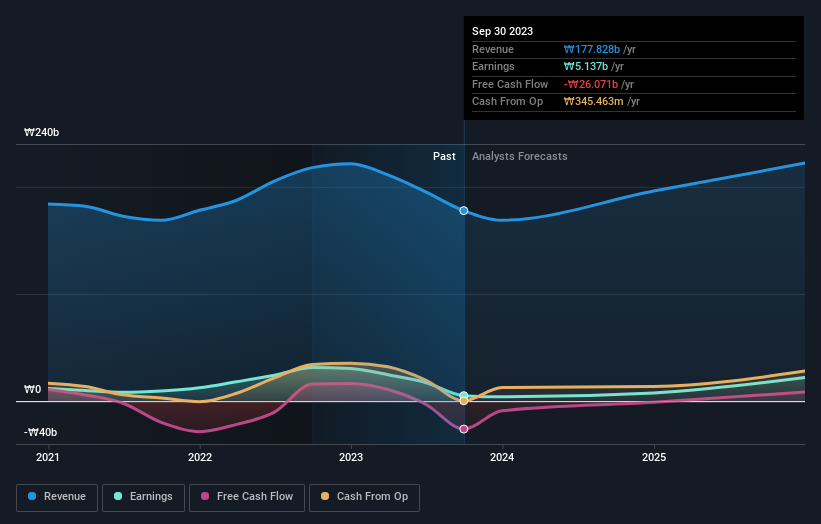Click the Revenue row label in tooltip
The height and width of the screenshot is (524, 821).
coord(493,49)
